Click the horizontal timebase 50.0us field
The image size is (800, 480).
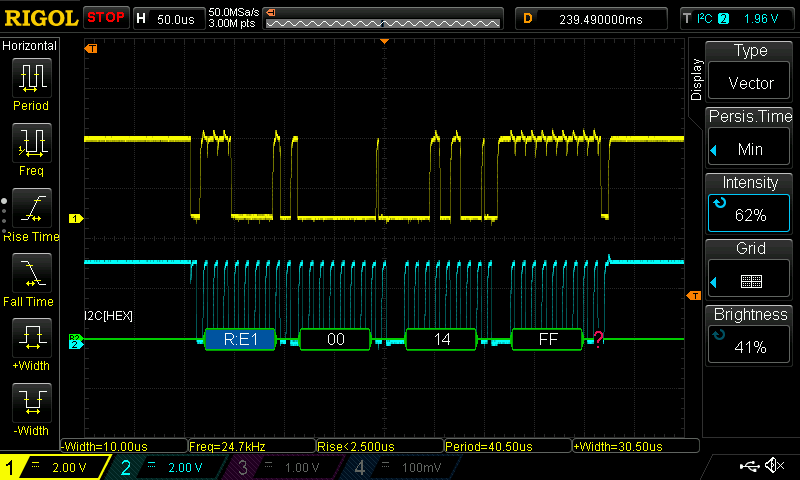169,19
